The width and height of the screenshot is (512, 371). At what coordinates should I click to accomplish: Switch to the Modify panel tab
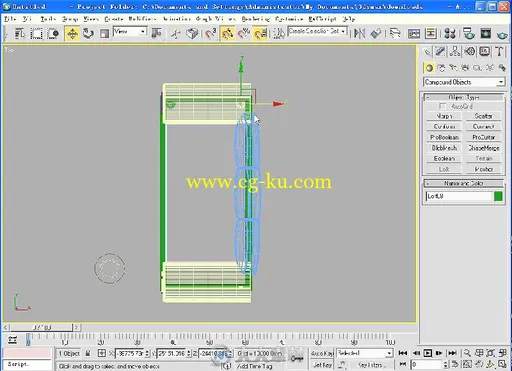point(440,52)
